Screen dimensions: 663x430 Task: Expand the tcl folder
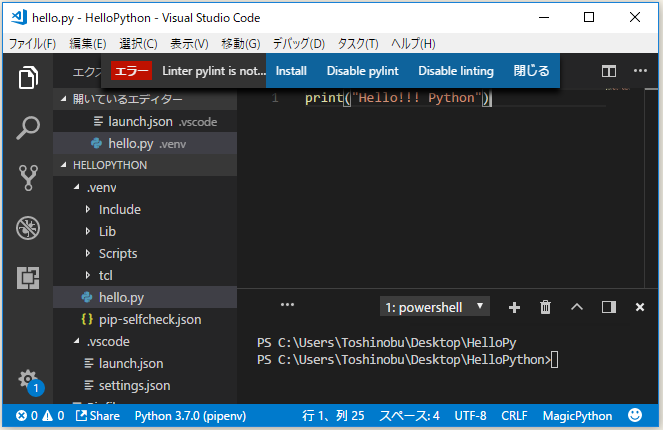click(x=88, y=275)
